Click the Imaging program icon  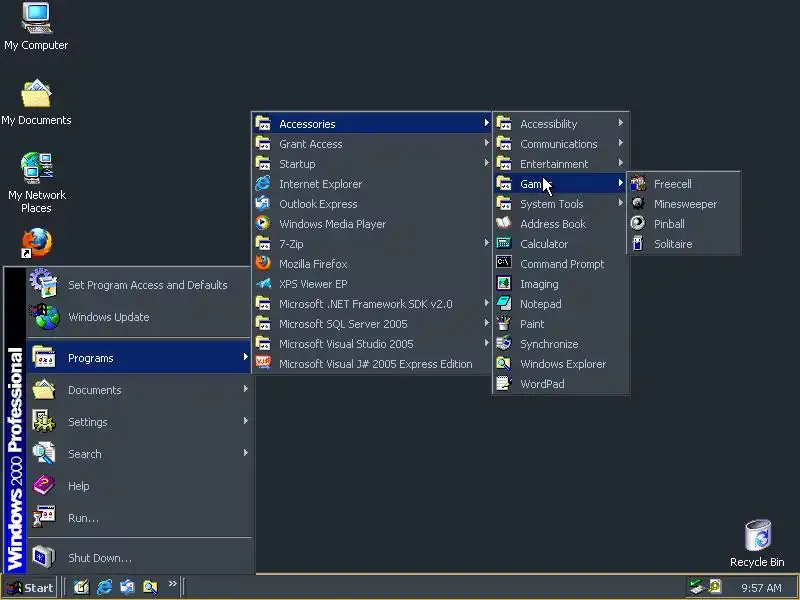click(x=504, y=283)
